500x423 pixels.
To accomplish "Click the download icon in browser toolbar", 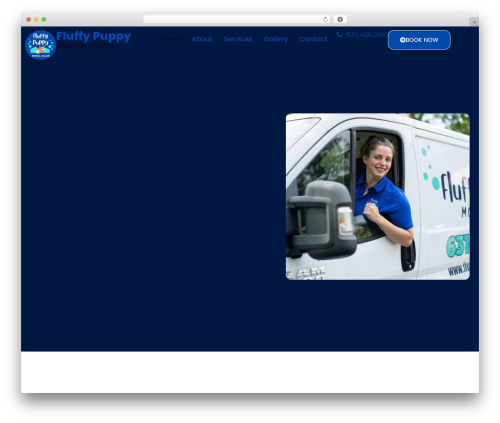I will click(340, 20).
